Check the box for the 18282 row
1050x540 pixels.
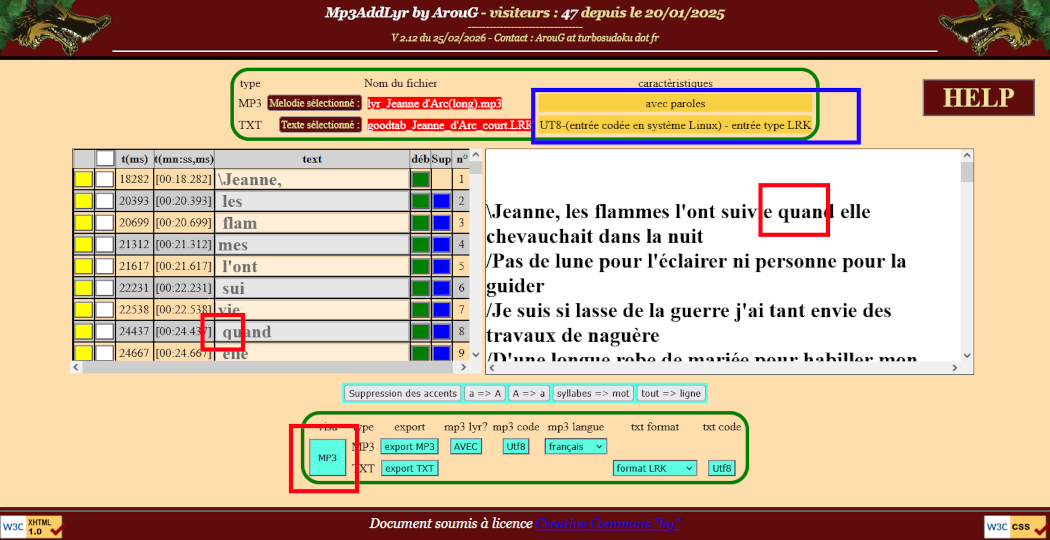[105, 180]
